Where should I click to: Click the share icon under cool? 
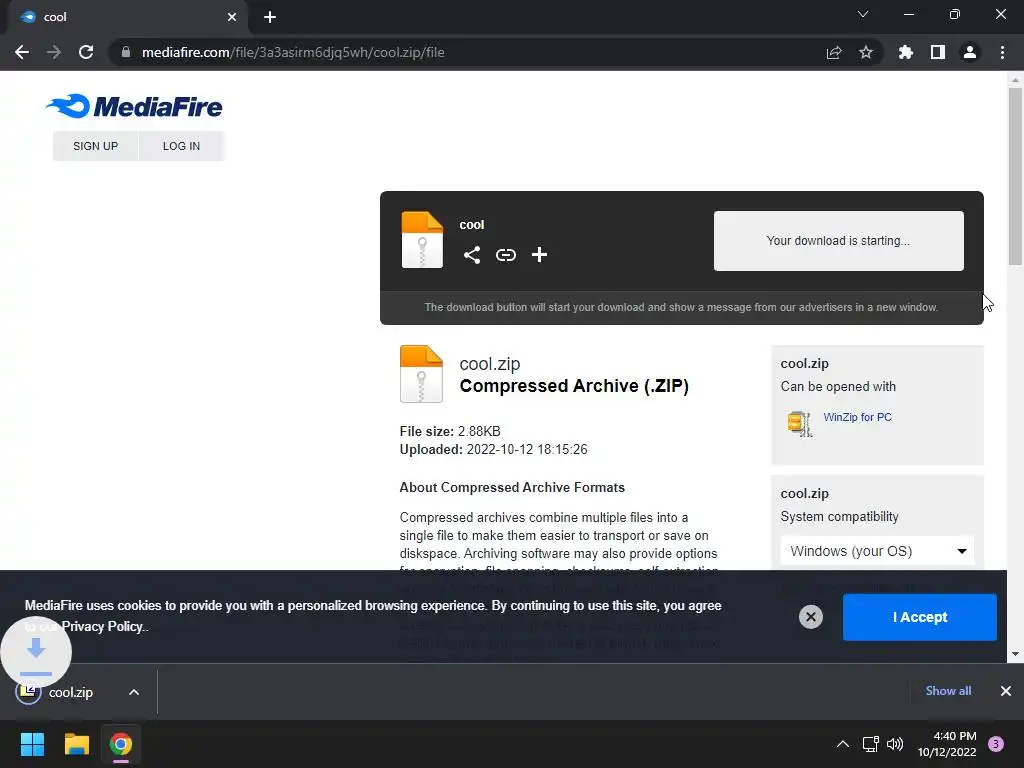coord(472,255)
